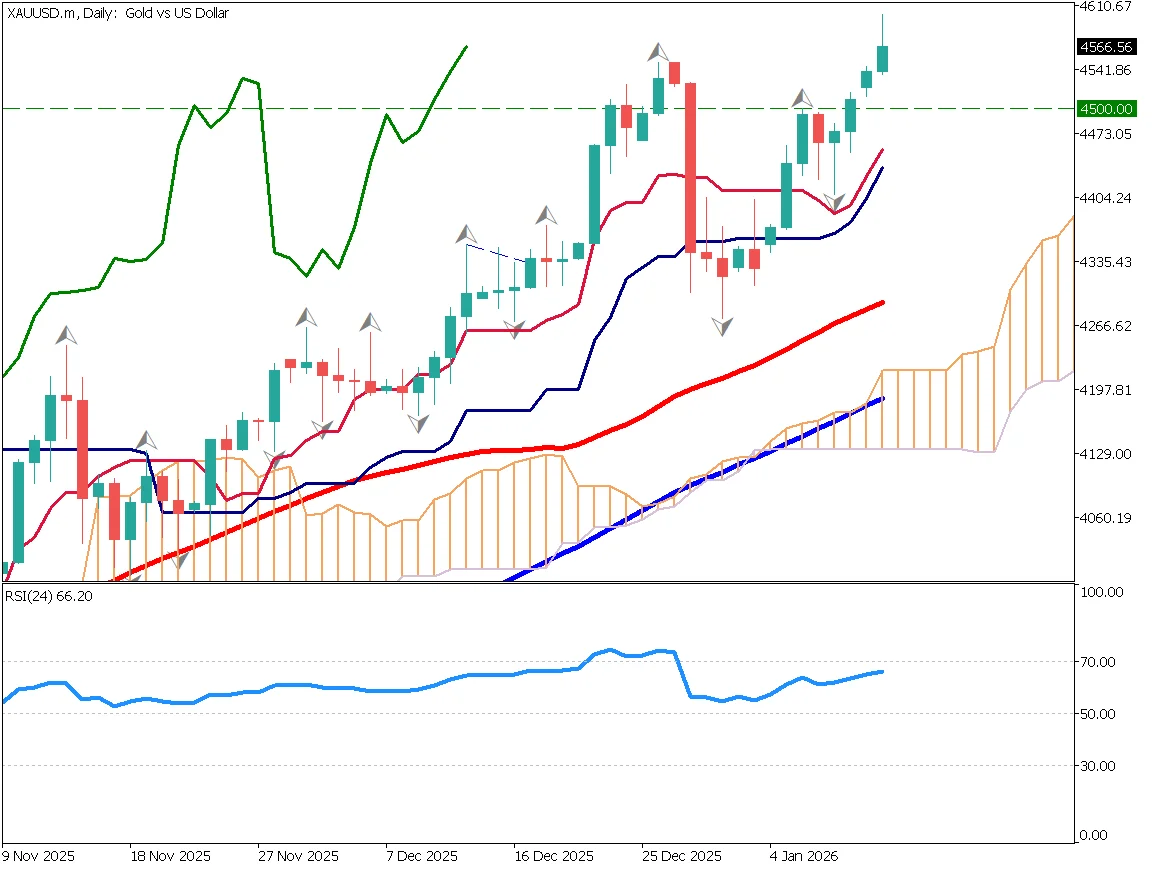Select the leftmost up fractal arrow on the chart
The height and width of the screenshot is (870, 1152).
pos(66,334)
